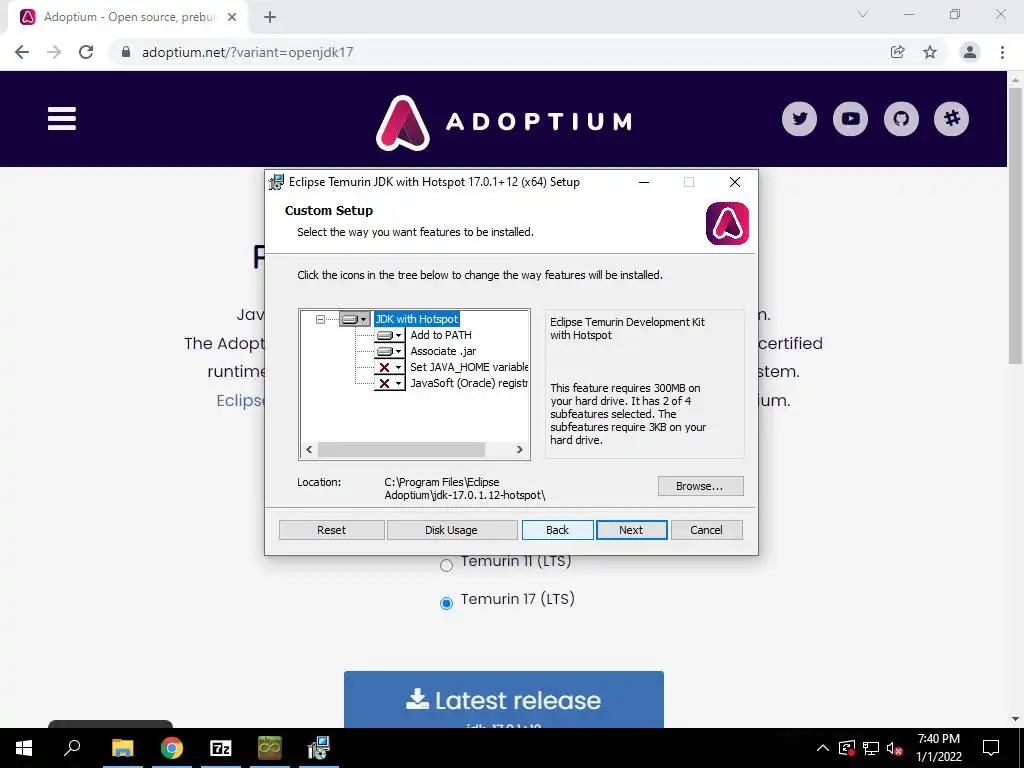
Task: Open Add to PATH install option dropdown
Action: (390, 335)
